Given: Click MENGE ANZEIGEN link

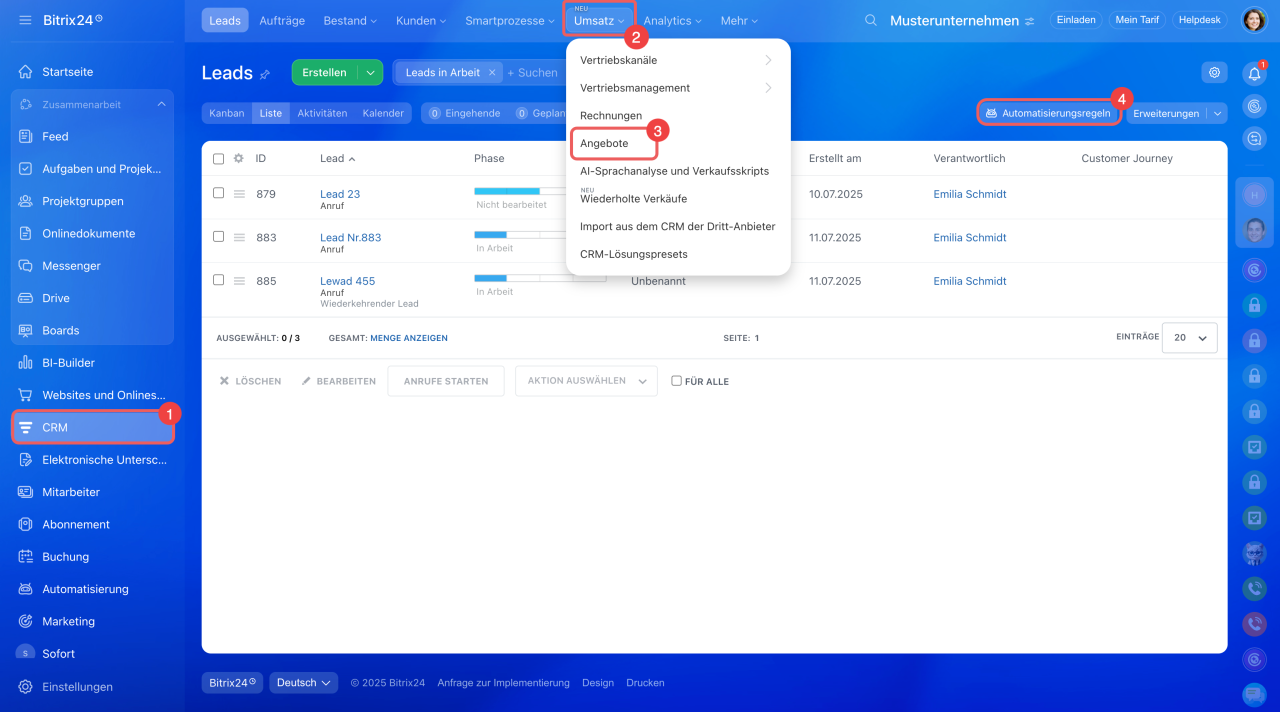Looking at the screenshot, I should (409, 338).
